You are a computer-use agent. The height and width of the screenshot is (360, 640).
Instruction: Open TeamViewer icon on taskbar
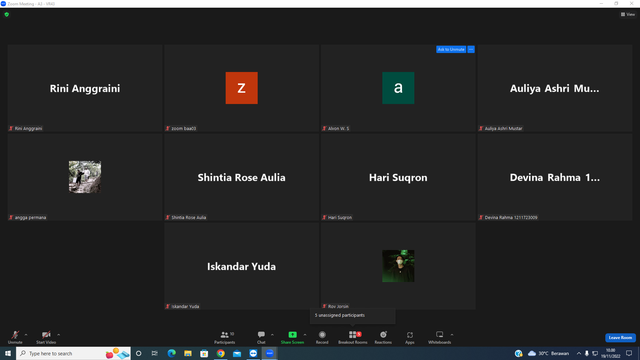pyautogui.click(x=253, y=353)
